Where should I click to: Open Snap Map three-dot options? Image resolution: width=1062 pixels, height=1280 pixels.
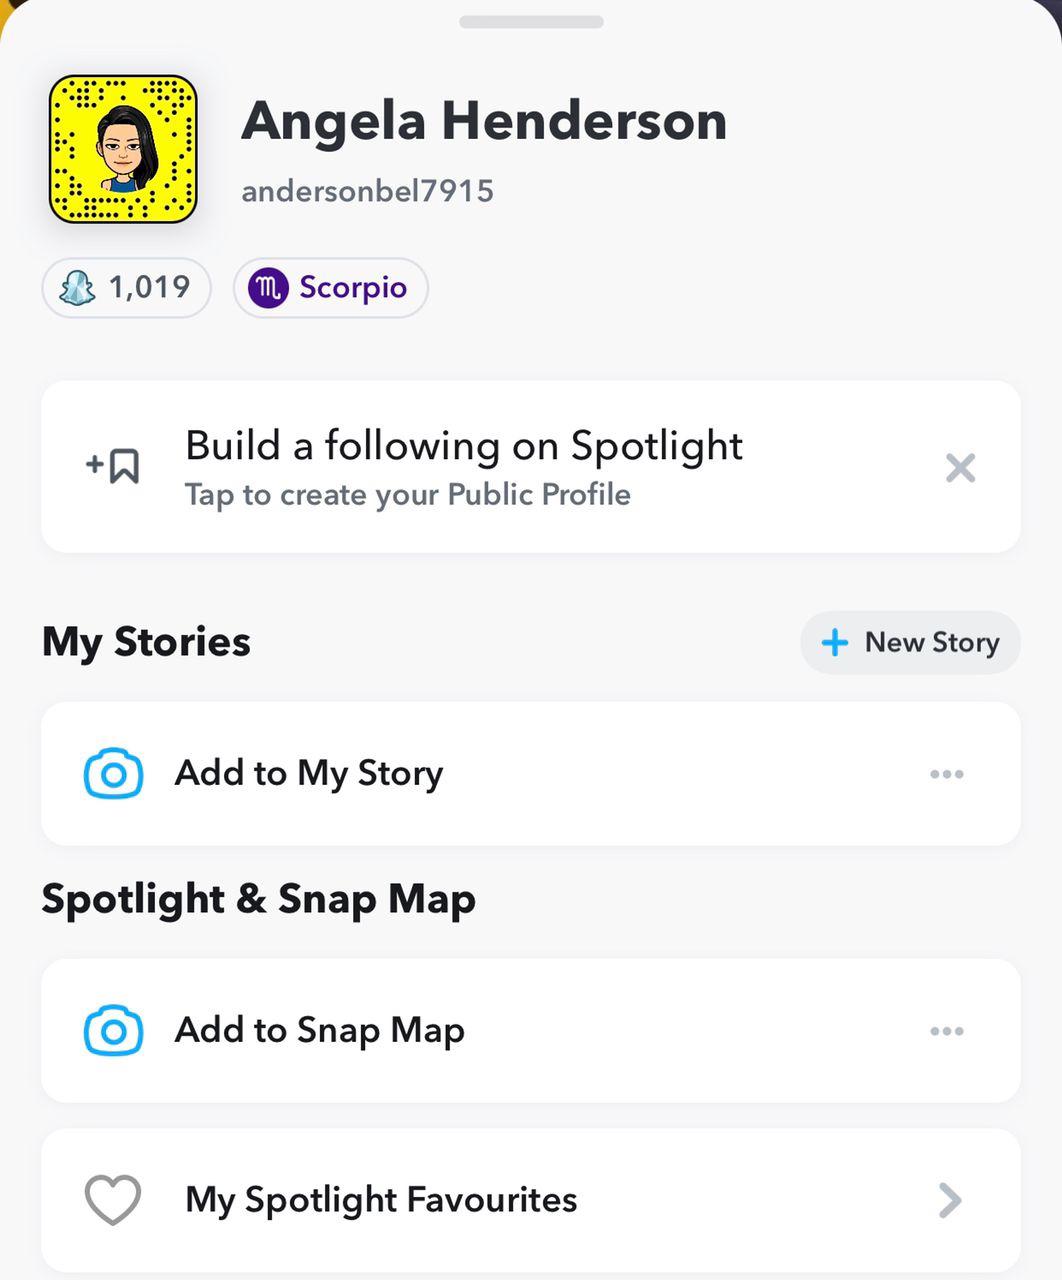click(946, 1031)
